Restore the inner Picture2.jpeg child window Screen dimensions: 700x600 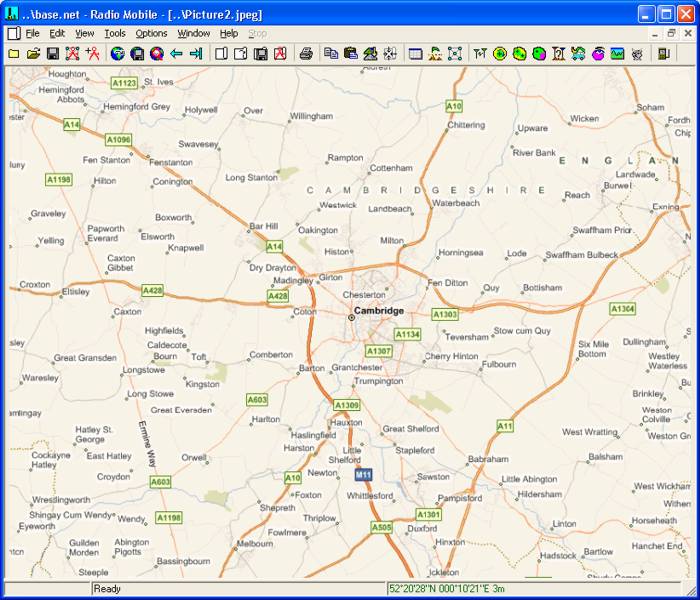pyautogui.click(x=671, y=33)
